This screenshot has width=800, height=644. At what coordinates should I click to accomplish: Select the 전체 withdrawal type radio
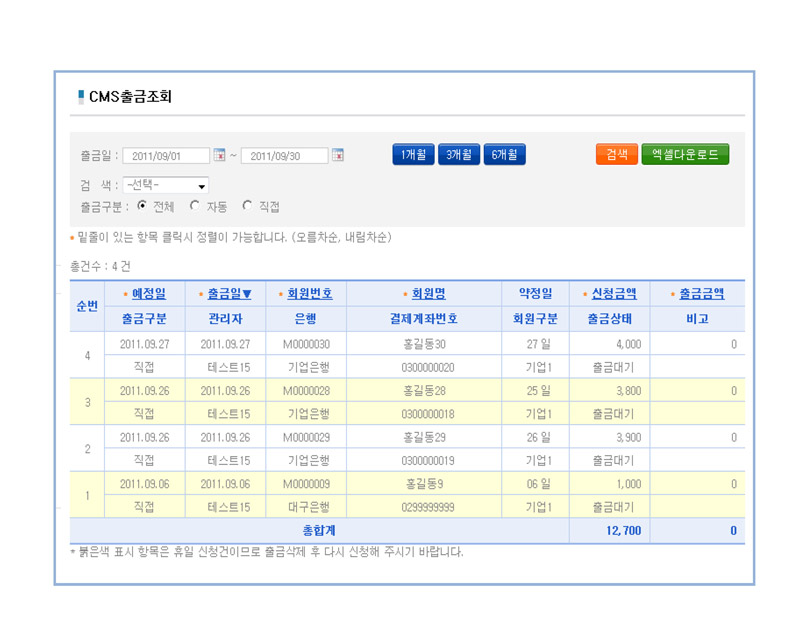142,206
